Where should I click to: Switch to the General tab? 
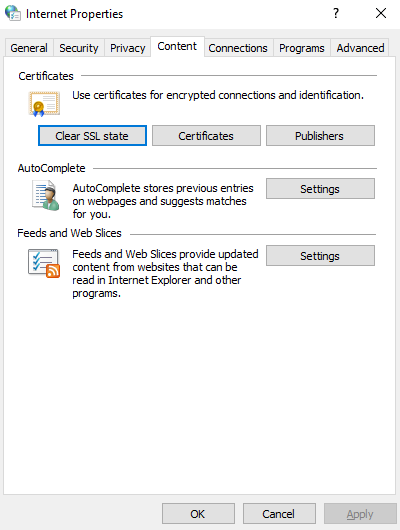tap(29, 48)
